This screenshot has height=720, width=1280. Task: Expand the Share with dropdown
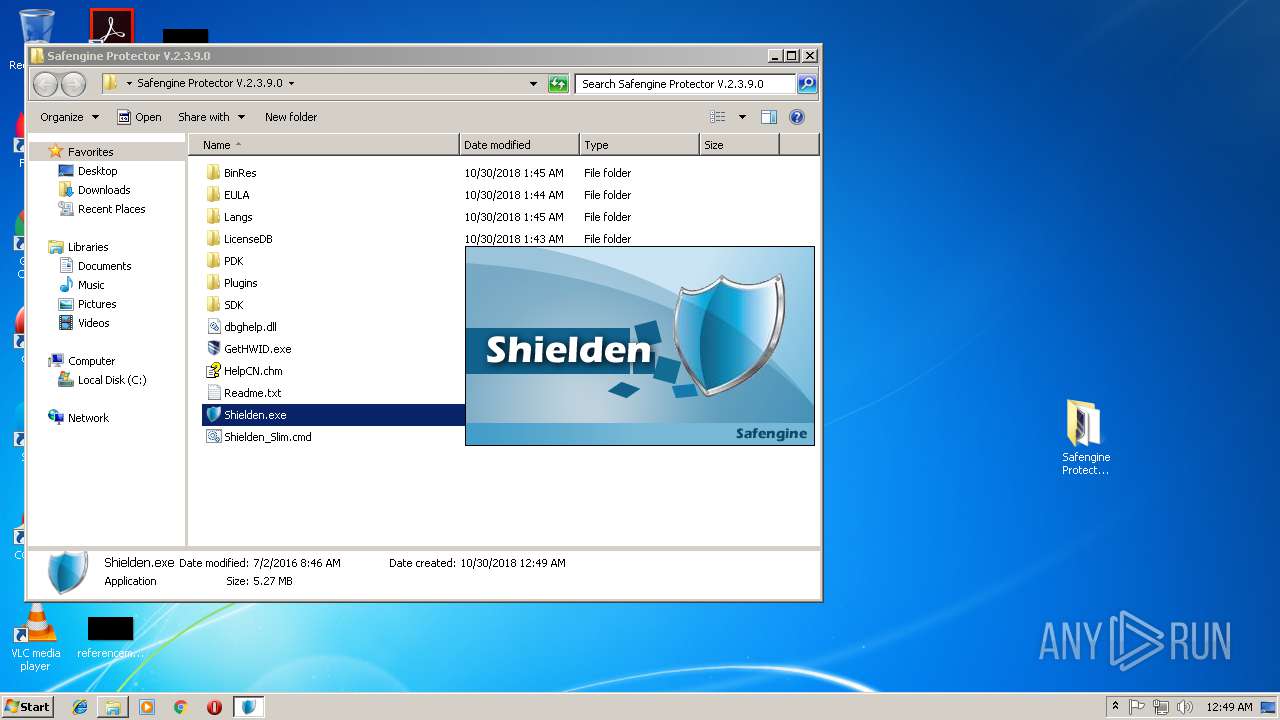coord(211,117)
